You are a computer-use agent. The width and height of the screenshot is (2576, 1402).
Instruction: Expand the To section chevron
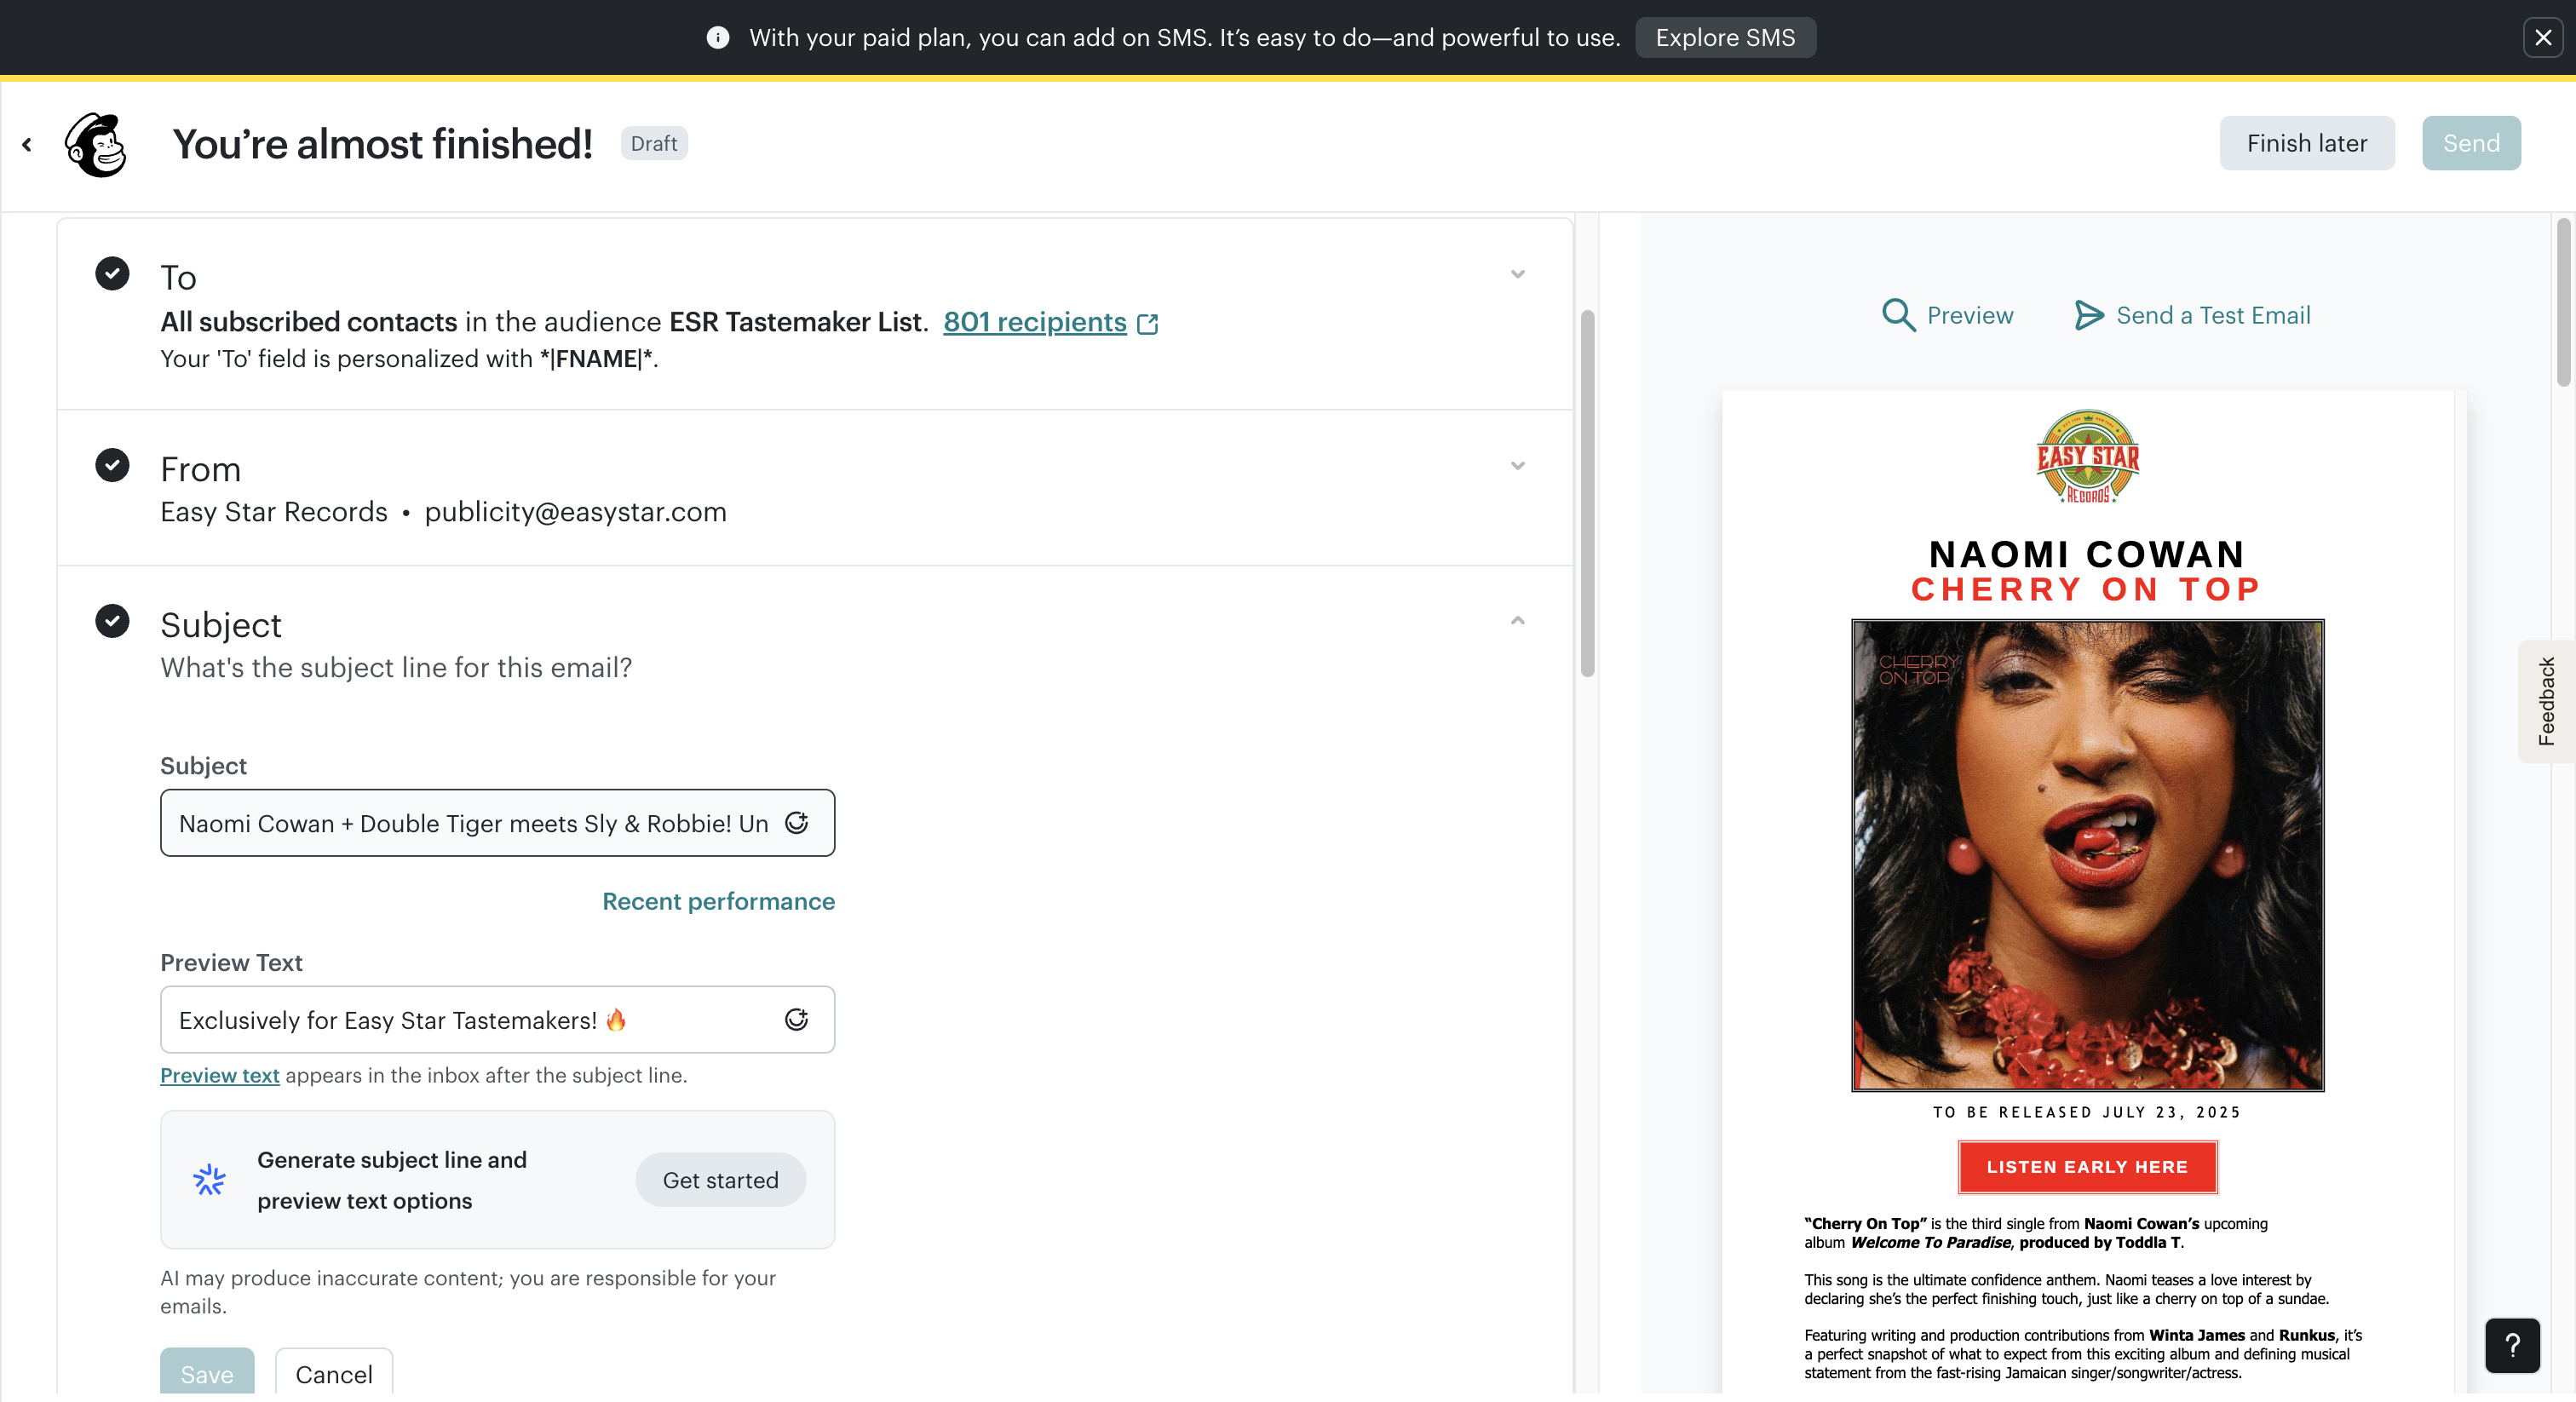(1517, 274)
